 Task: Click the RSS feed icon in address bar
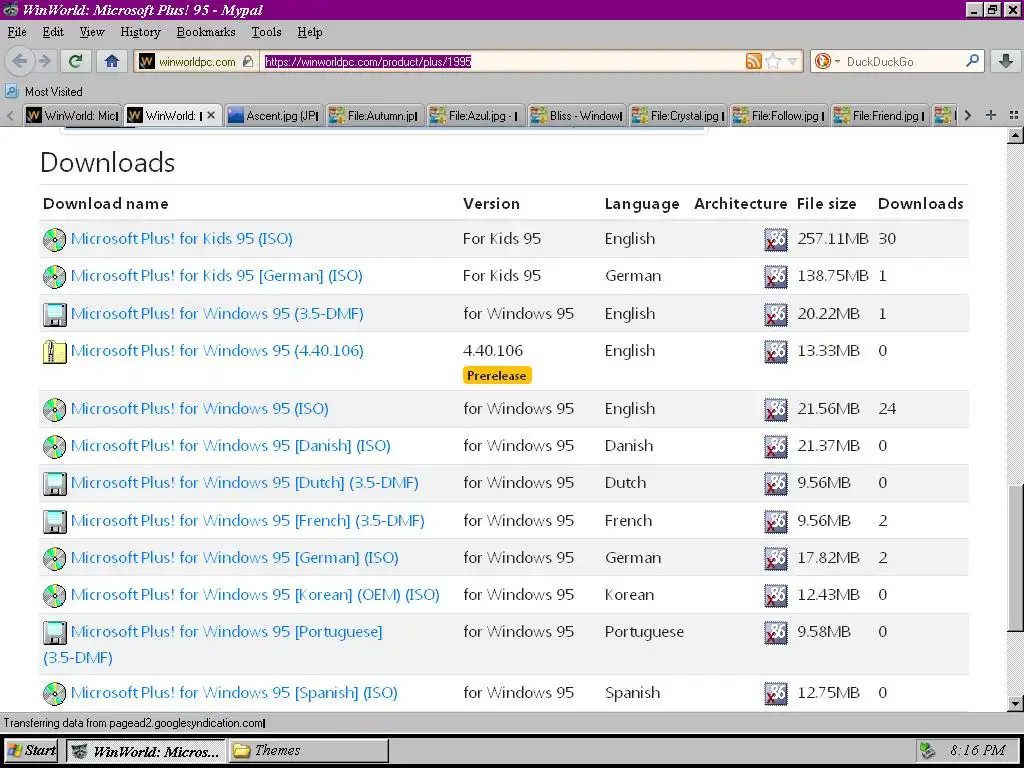tap(753, 61)
